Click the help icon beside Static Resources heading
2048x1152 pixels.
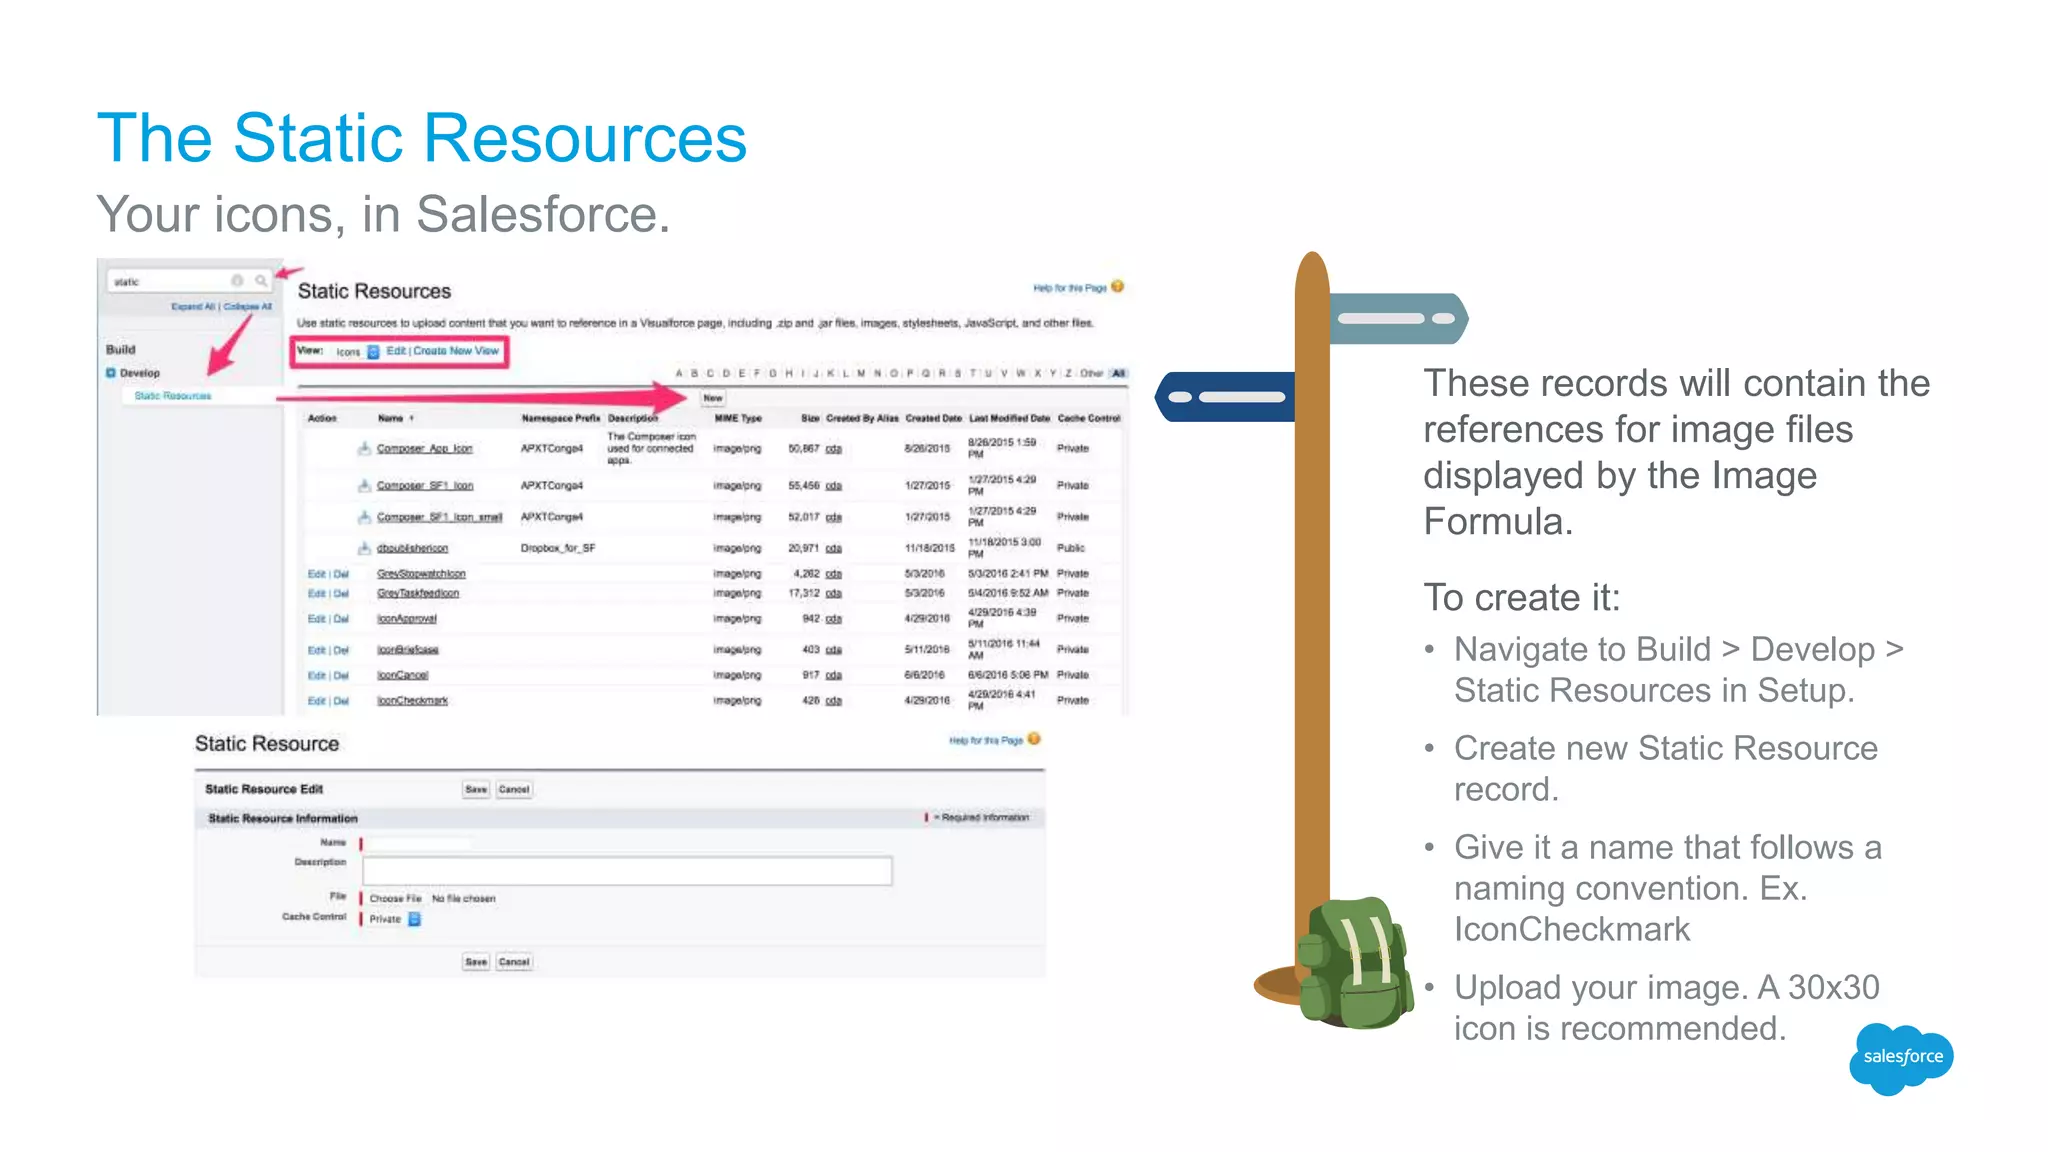tap(1118, 287)
